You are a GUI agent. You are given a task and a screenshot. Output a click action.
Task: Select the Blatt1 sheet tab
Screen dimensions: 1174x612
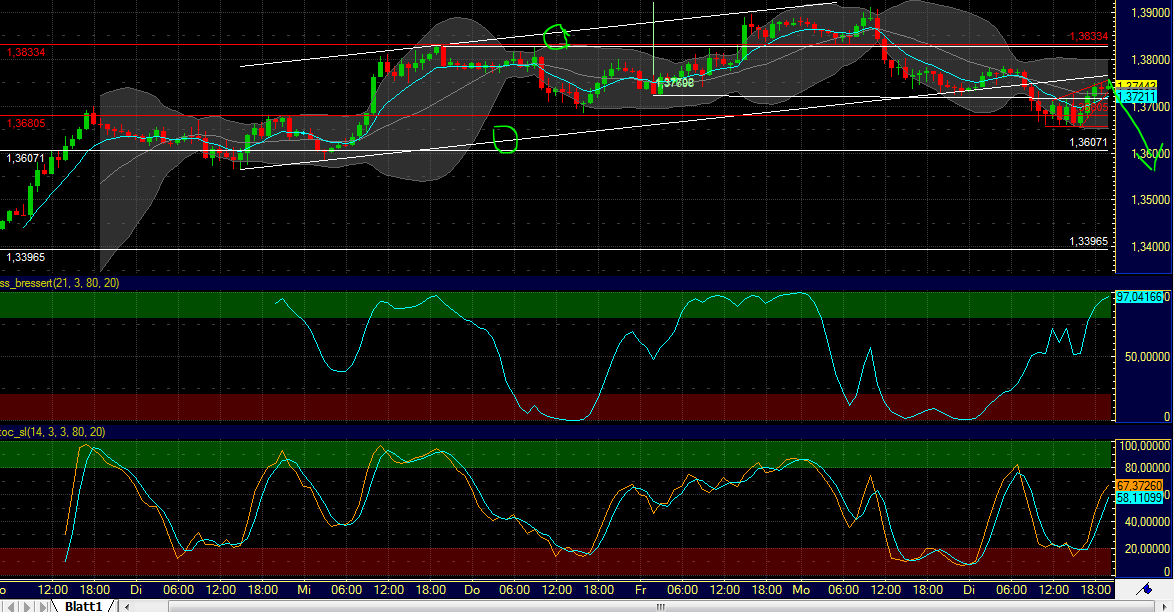(84, 605)
